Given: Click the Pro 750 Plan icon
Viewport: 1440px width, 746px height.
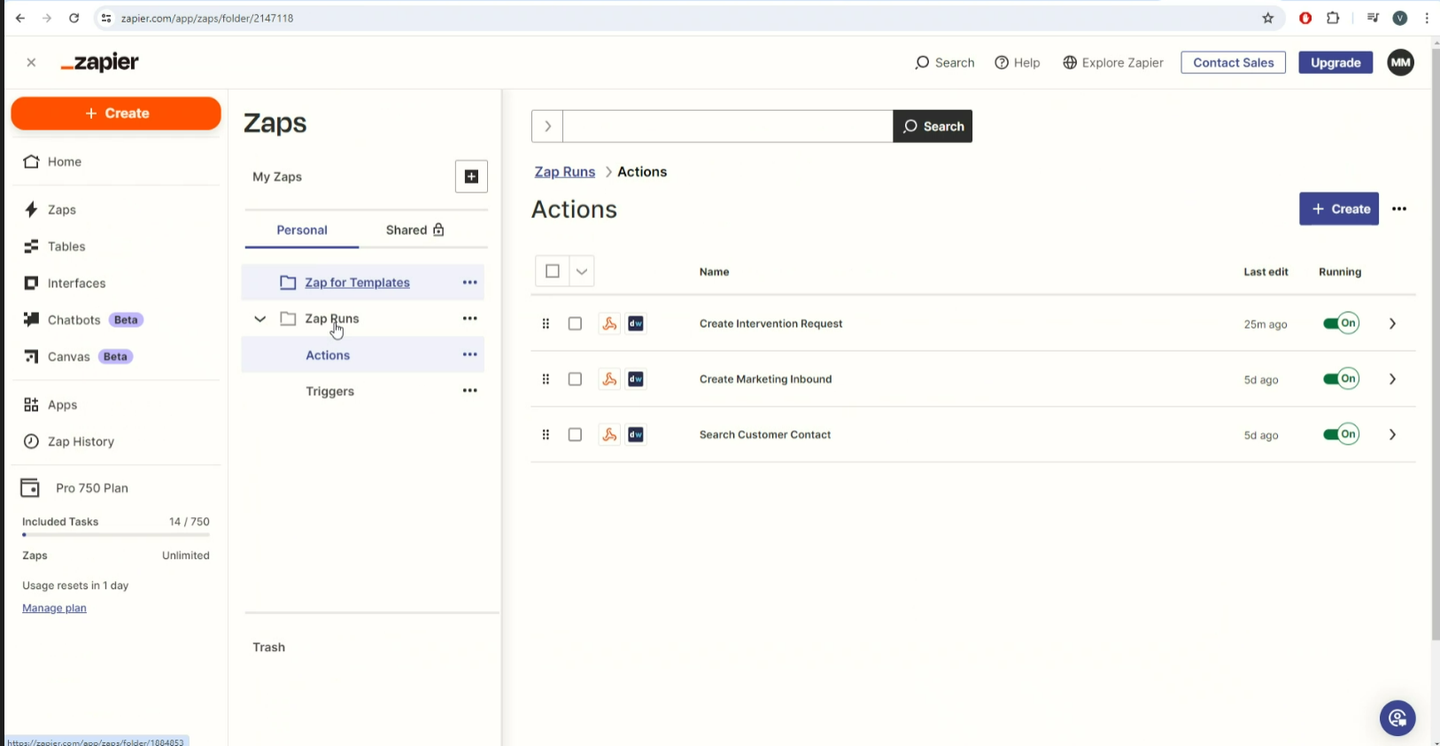Looking at the screenshot, I should pyautogui.click(x=30, y=488).
